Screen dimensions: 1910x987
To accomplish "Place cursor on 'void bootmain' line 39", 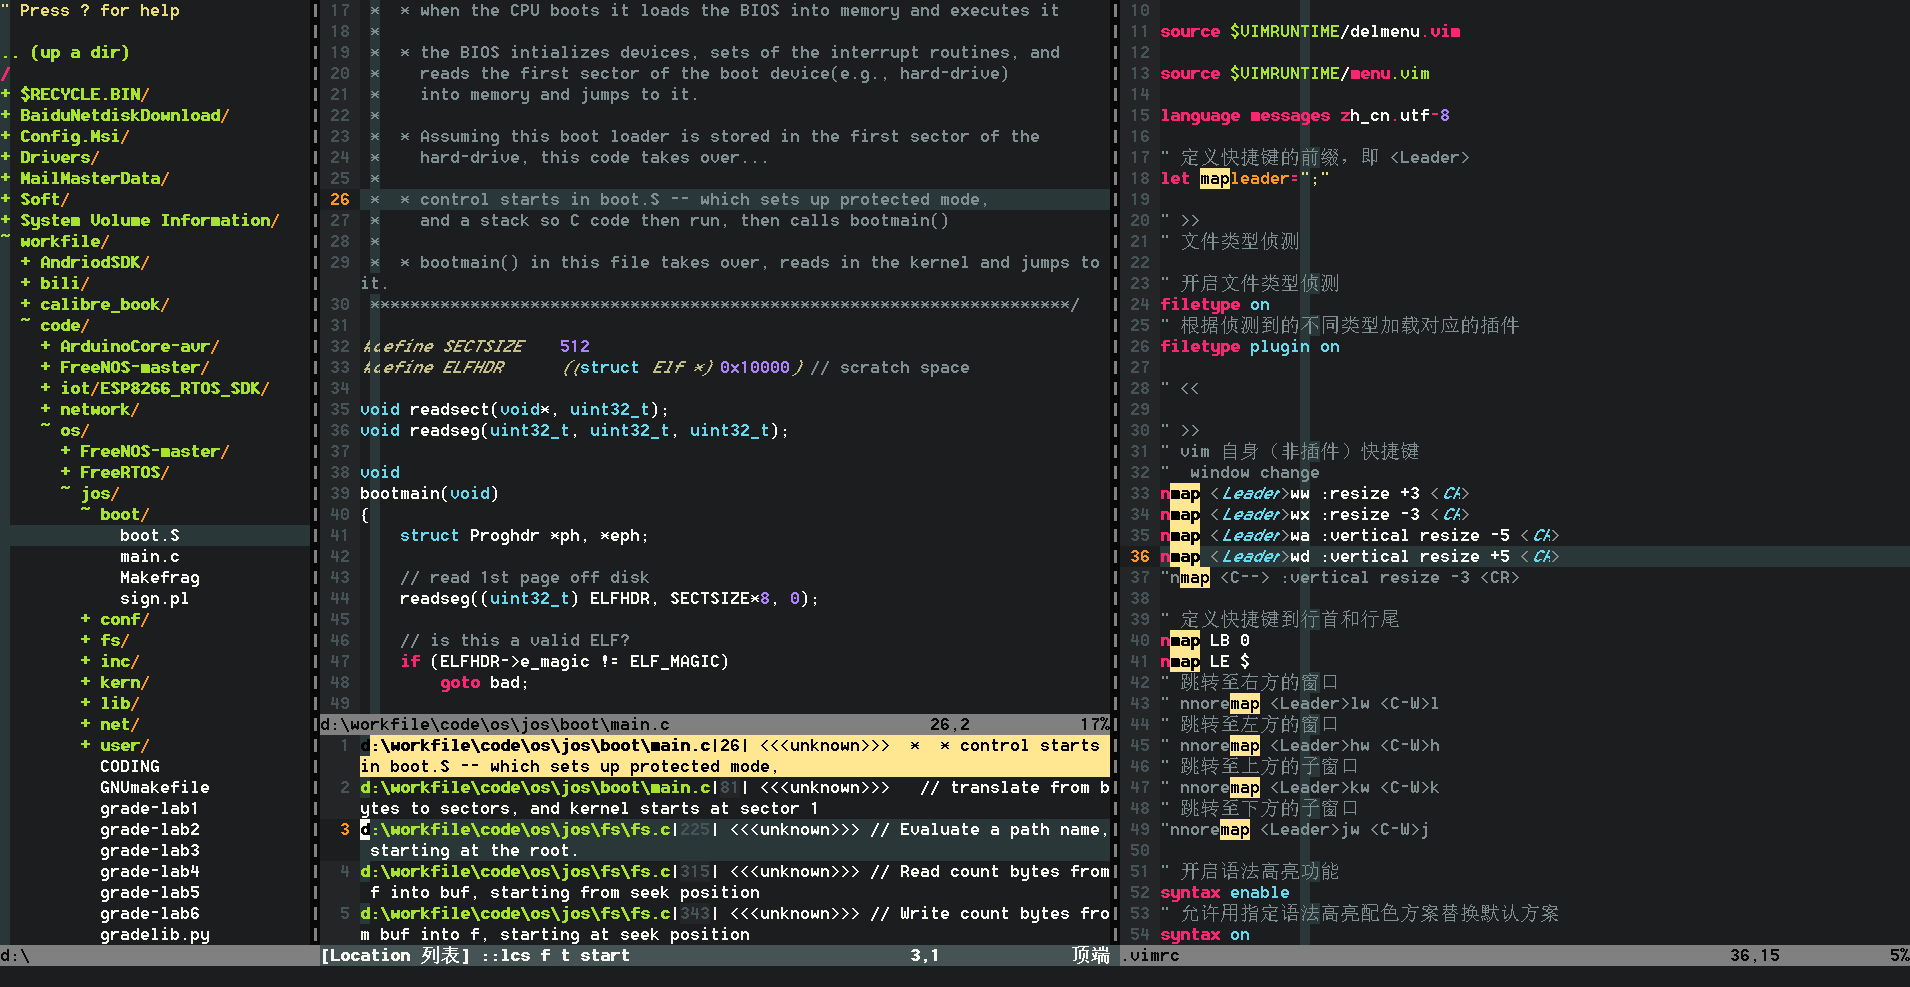I will 429,493.
